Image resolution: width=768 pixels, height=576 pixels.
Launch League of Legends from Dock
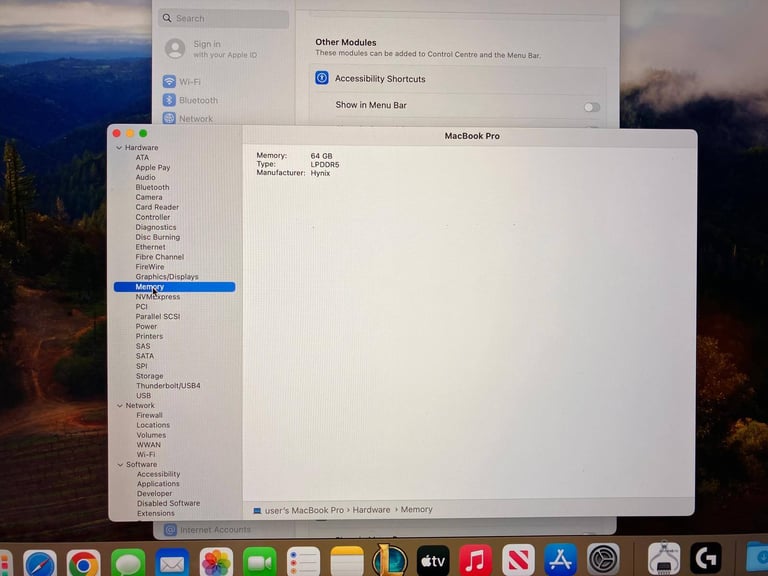tap(390, 560)
